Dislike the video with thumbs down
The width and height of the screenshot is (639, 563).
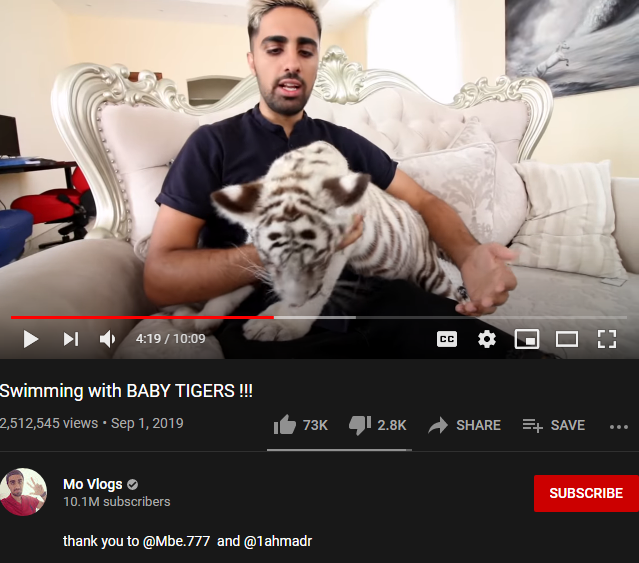[377, 425]
